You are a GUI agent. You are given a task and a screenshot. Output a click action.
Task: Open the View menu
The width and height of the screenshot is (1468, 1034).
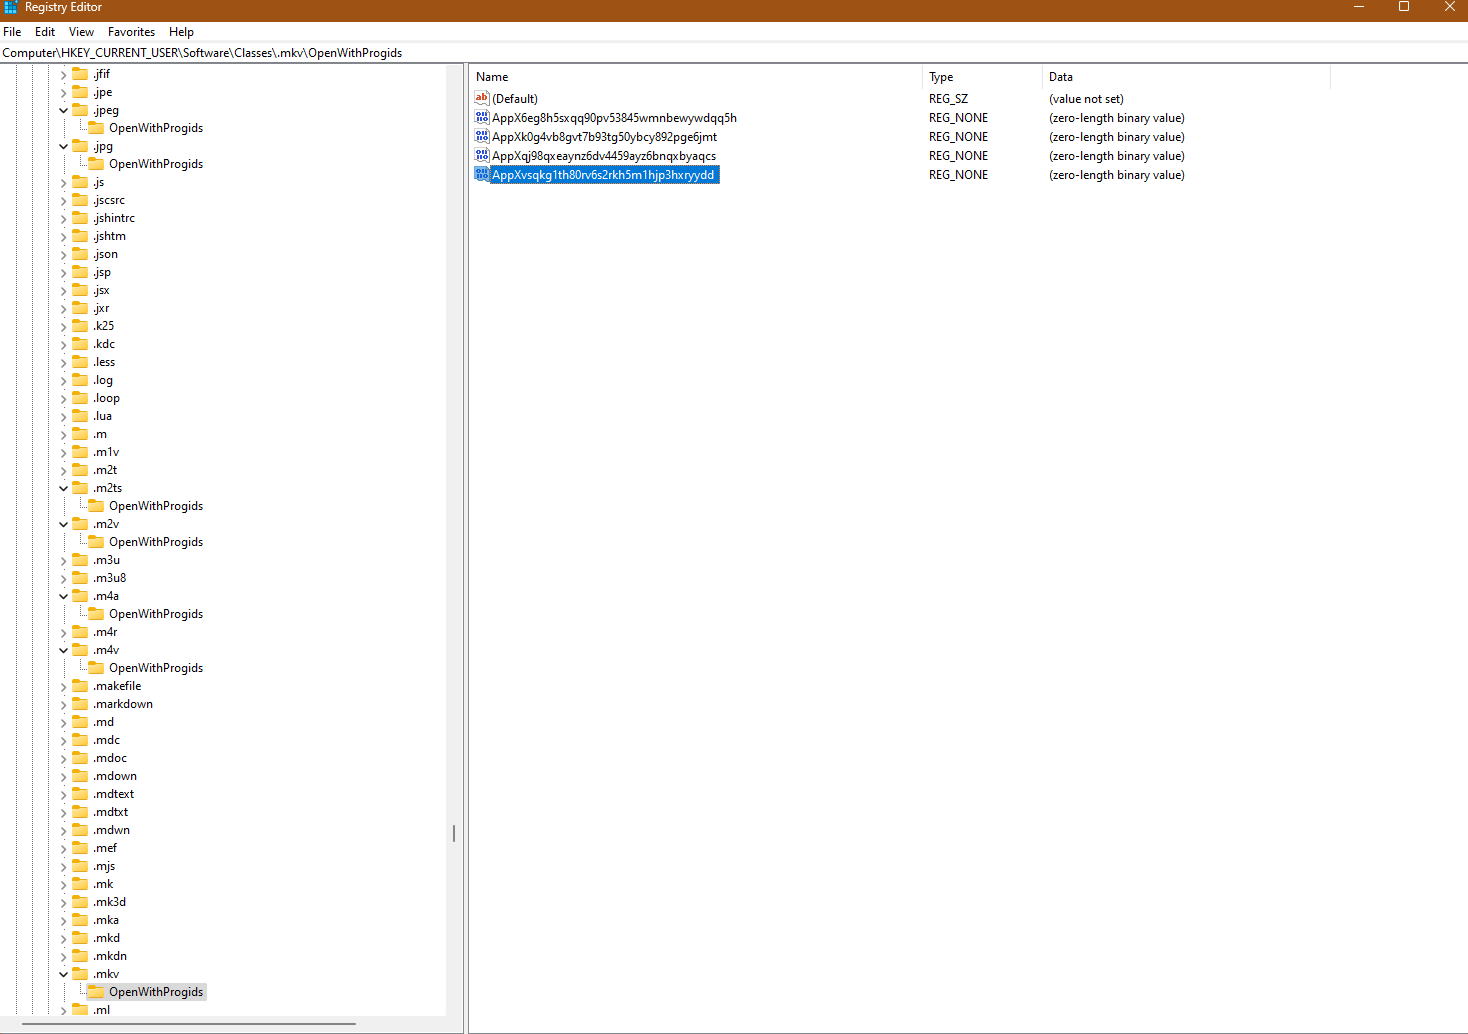point(81,32)
